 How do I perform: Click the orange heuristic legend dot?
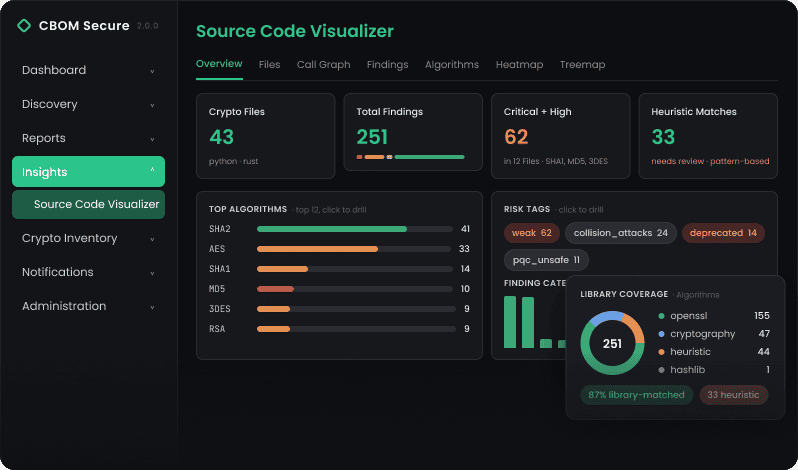(661, 352)
